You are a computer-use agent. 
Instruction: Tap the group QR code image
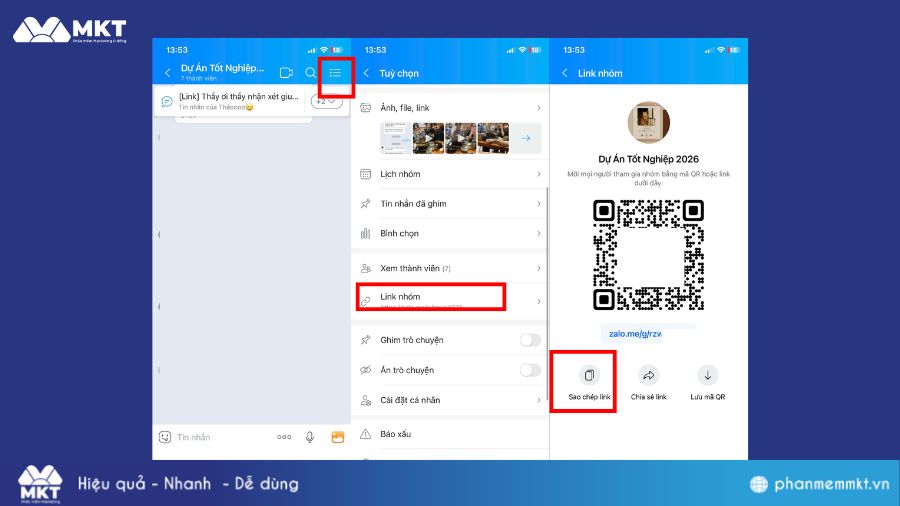point(649,255)
